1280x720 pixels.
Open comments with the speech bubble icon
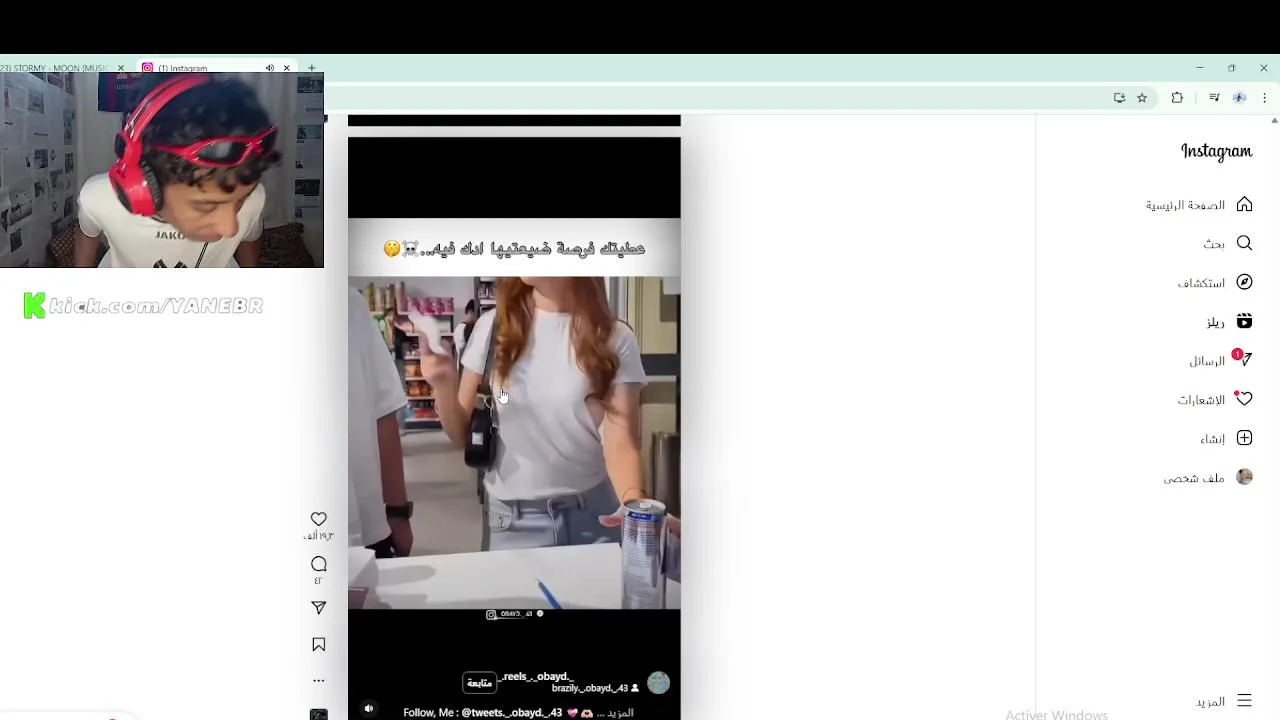pyautogui.click(x=318, y=564)
